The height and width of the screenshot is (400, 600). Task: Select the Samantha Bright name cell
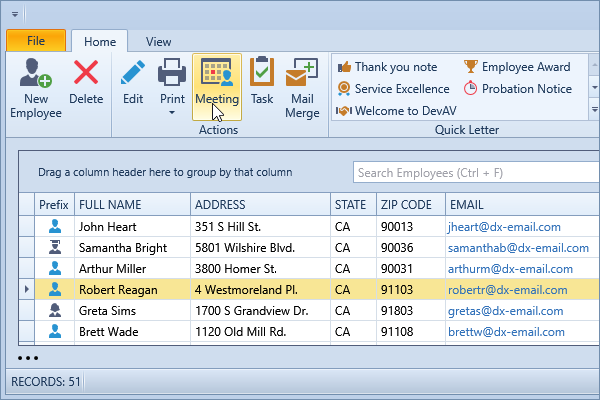coord(132,248)
